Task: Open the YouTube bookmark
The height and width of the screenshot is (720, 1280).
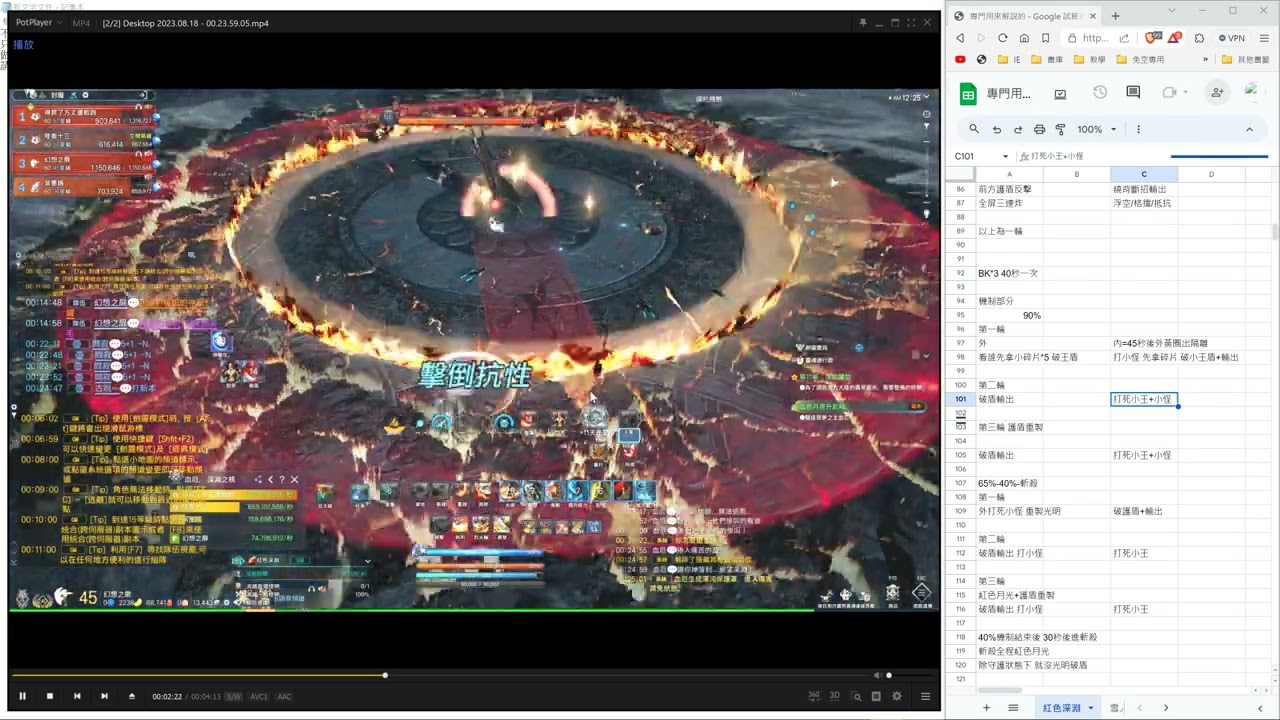Action: click(x=961, y=60)
